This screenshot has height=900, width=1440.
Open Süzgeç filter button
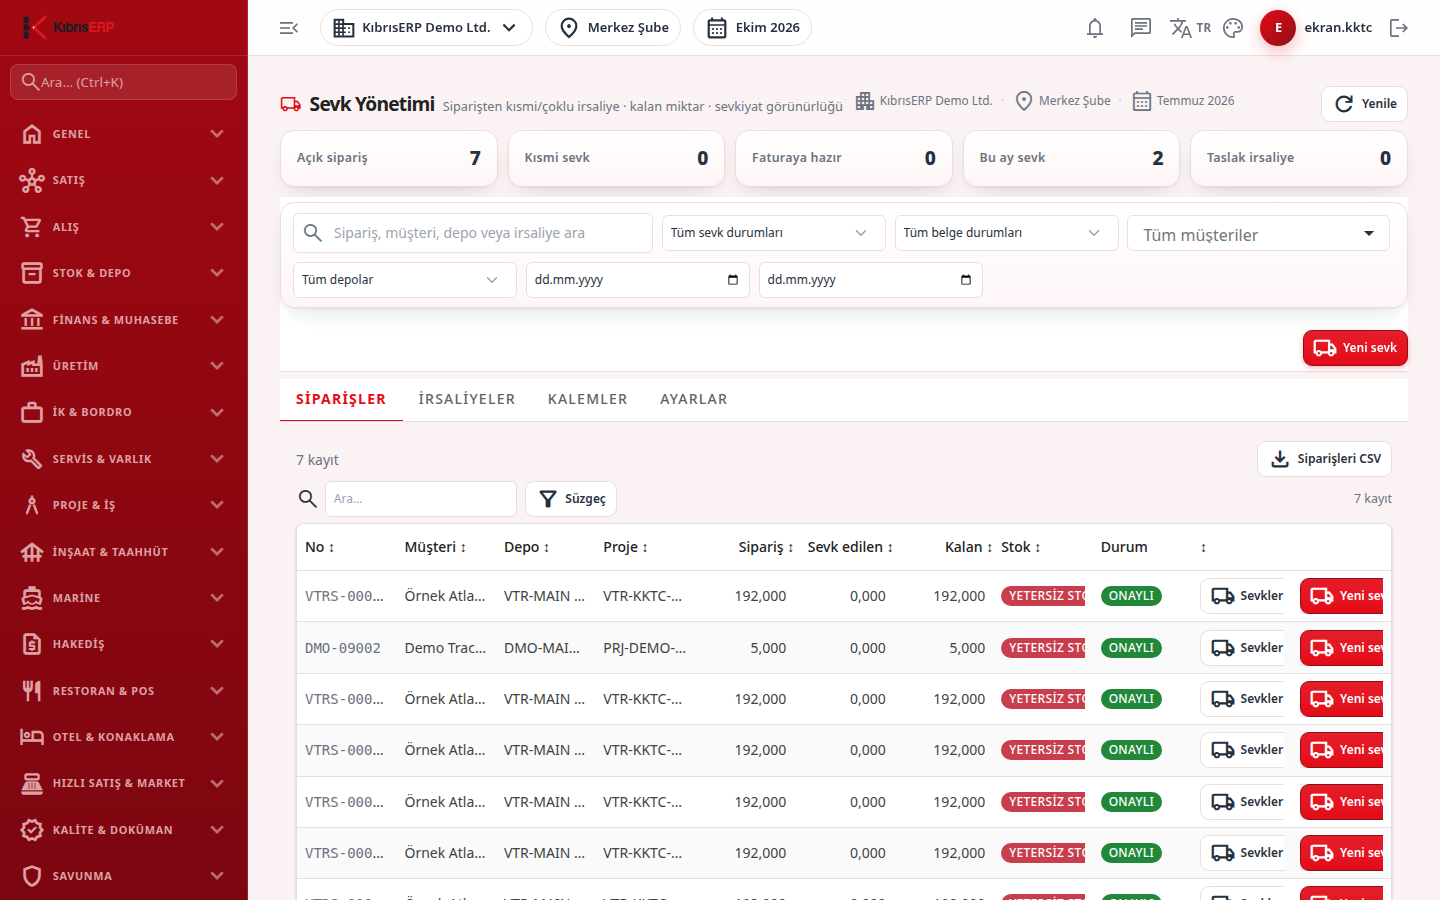point(571,499)
